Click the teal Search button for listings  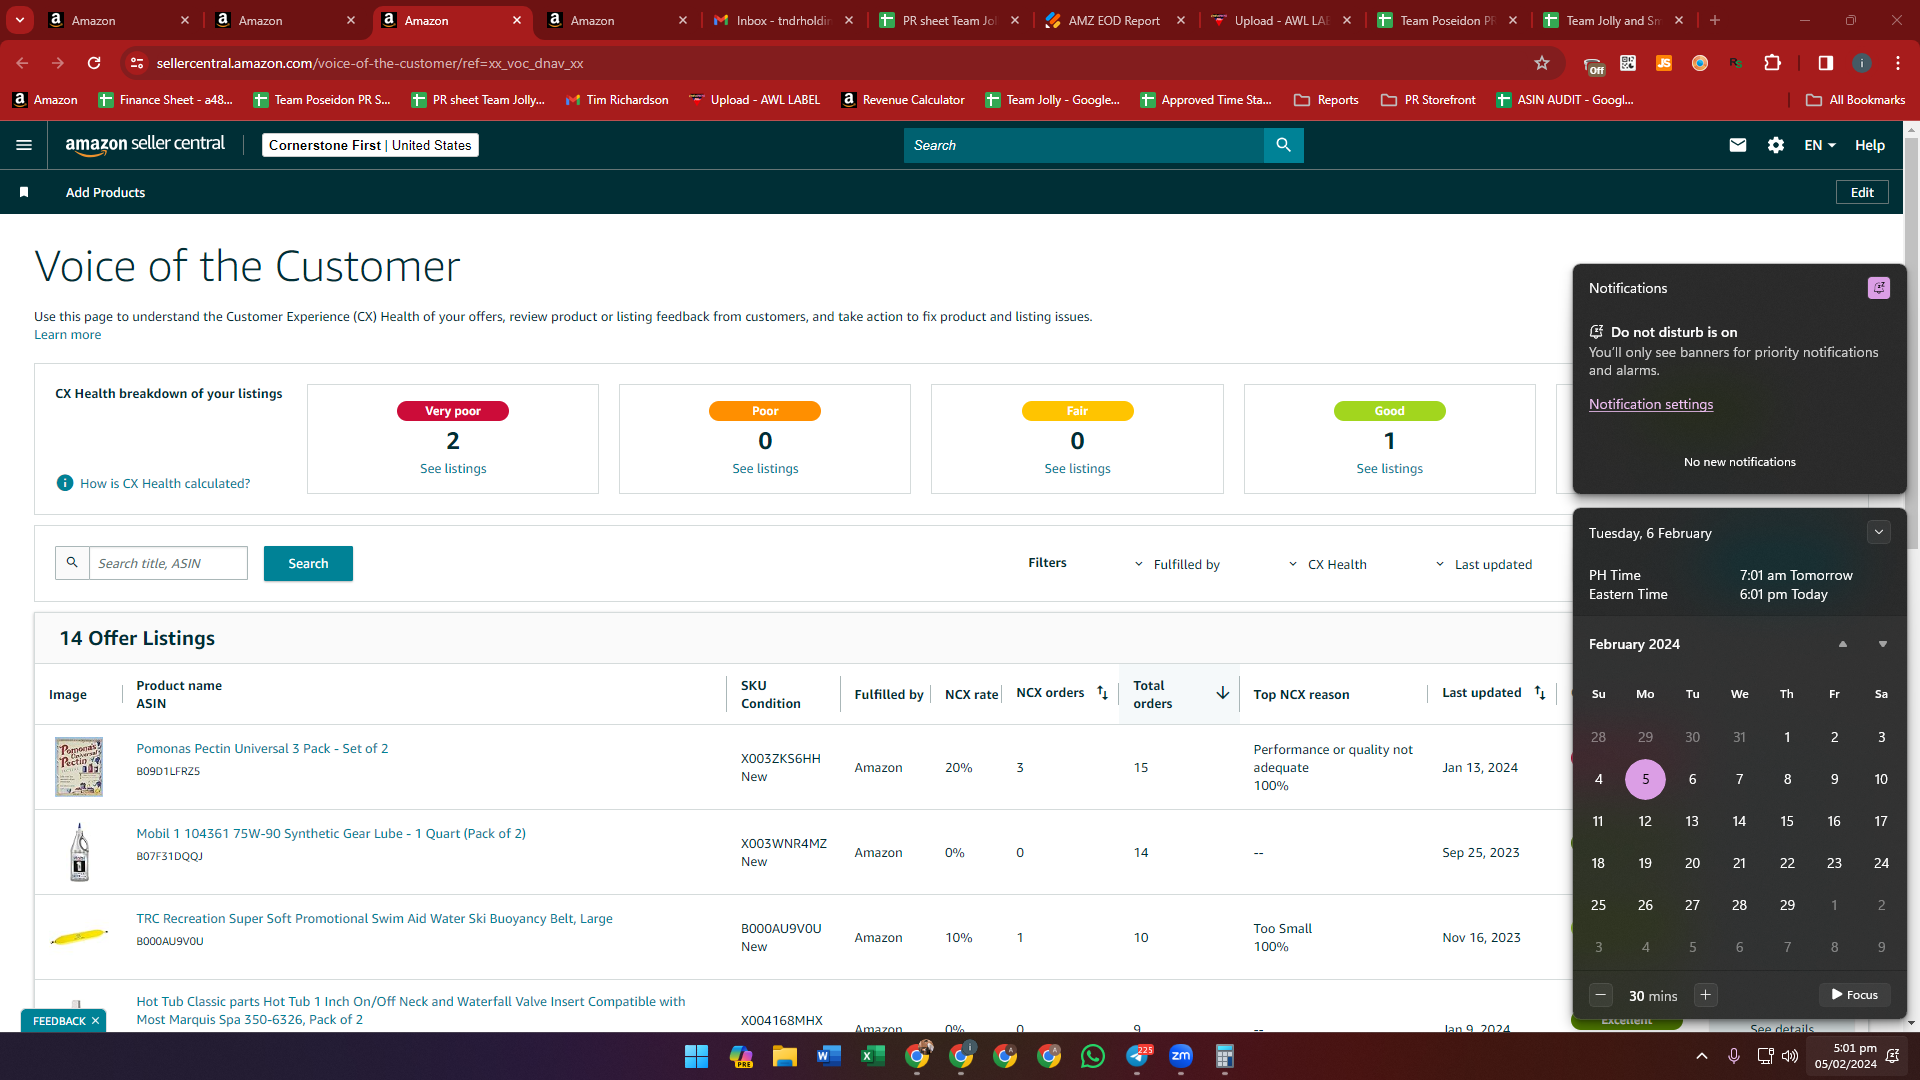(x=308, y=563)
